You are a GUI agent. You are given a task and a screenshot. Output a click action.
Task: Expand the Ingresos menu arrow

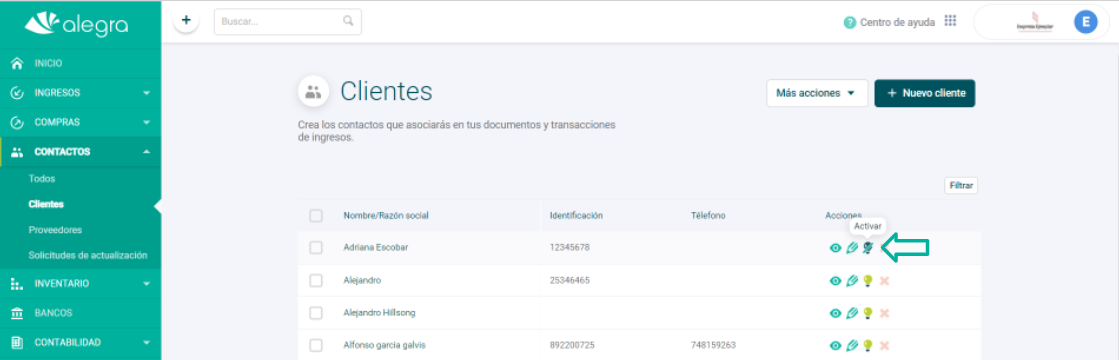(146, 93)
